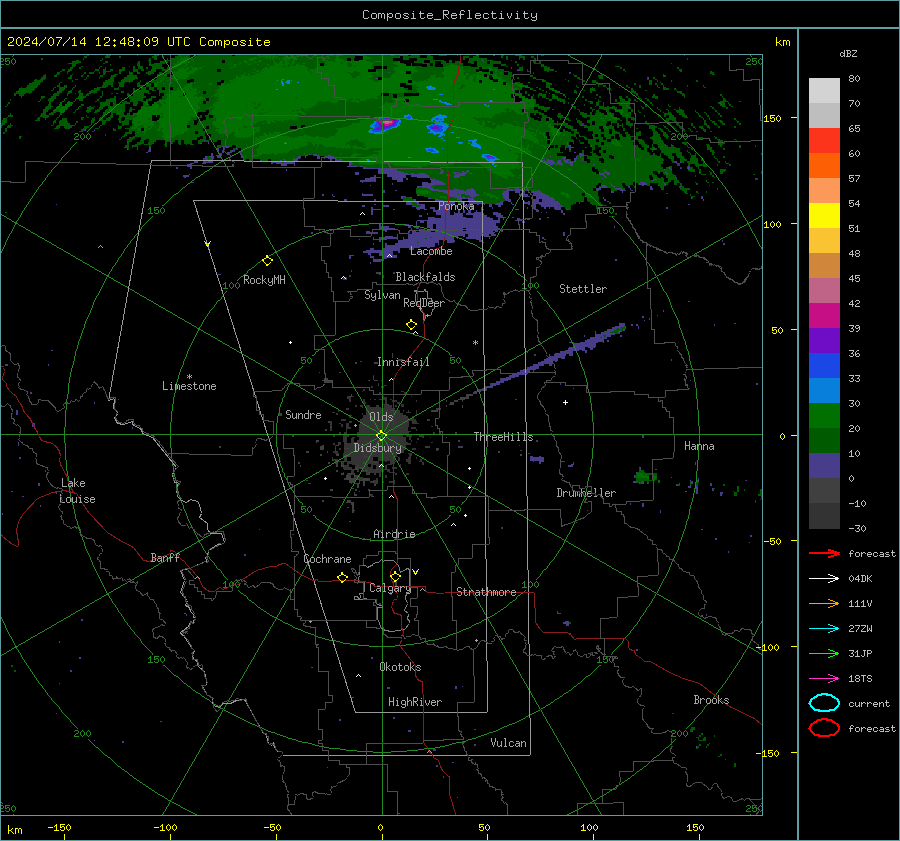The width and height of the screenshot is (900, 841).
Task: Click the cyan 27ZW arrow in legend
Action: (825, 628)
